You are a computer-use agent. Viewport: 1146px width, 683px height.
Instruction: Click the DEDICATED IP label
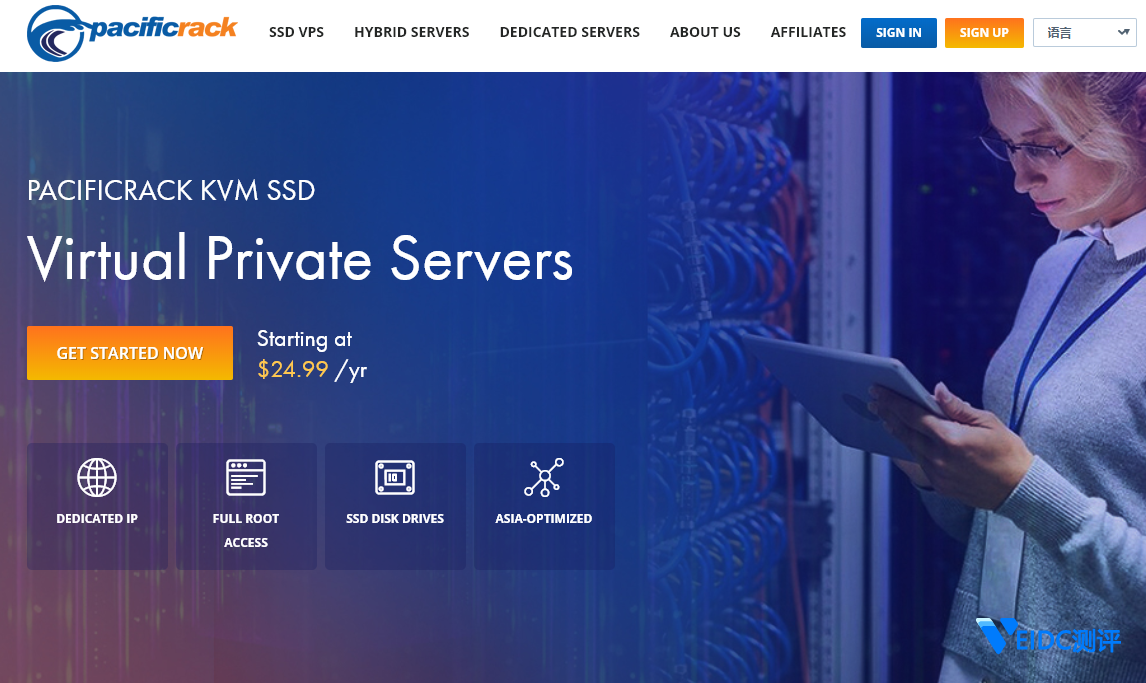(x=97, y=519)
